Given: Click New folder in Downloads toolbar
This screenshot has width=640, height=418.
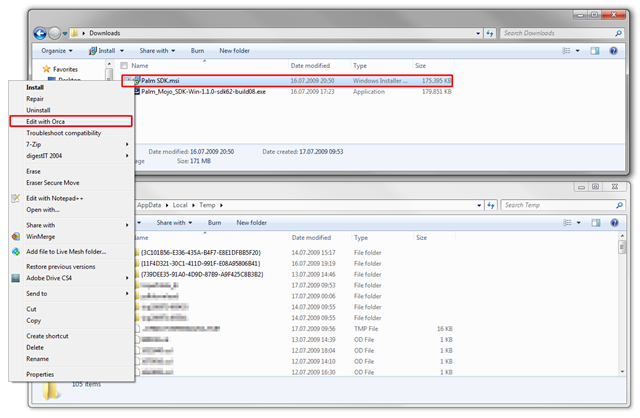Looking at the screenshot, I should 234,51.
